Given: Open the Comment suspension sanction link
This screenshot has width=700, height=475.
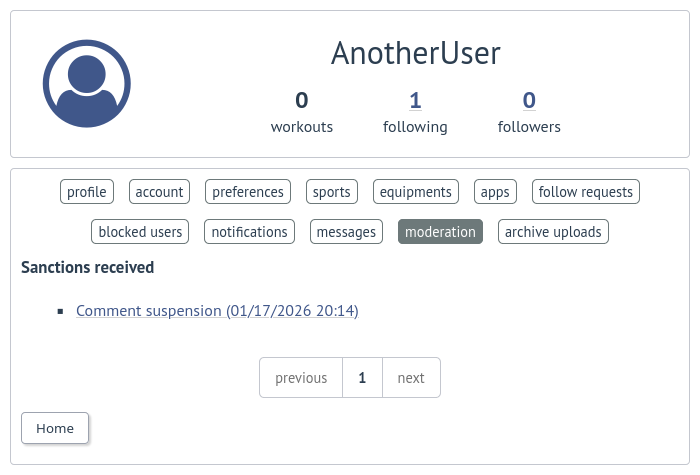Looking at the screenshot, I should pyautogui.click(x=217, y=311).
